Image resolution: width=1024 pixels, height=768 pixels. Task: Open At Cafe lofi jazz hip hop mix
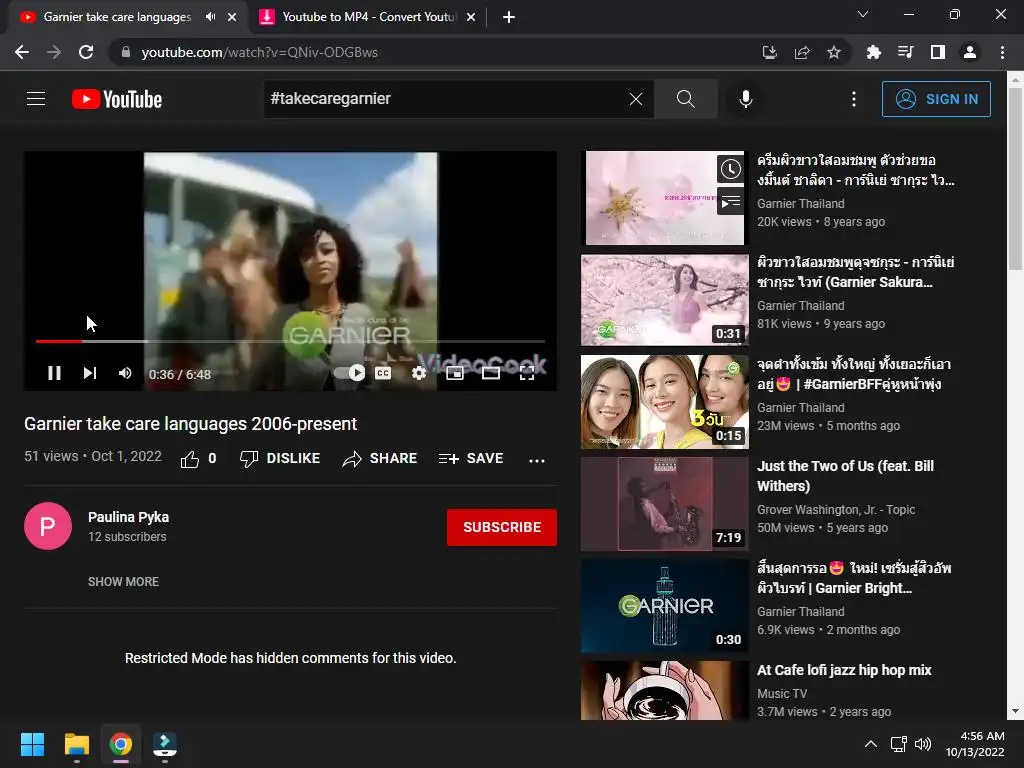[844, 670]
